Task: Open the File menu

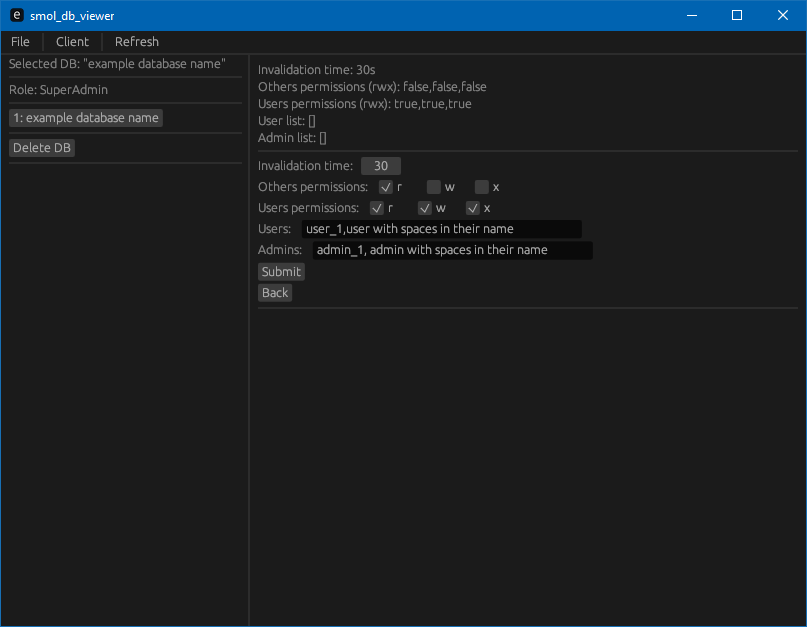Action: click(20, 42)
